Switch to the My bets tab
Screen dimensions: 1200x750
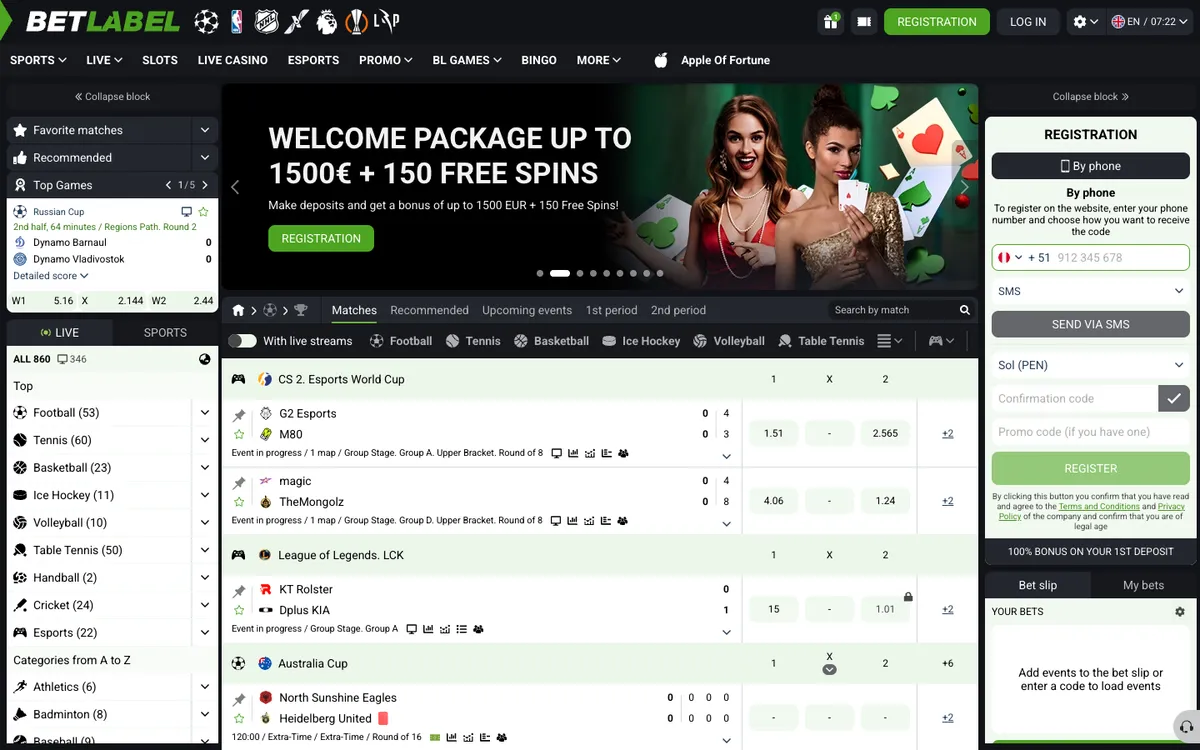[x=1143, y=585]
